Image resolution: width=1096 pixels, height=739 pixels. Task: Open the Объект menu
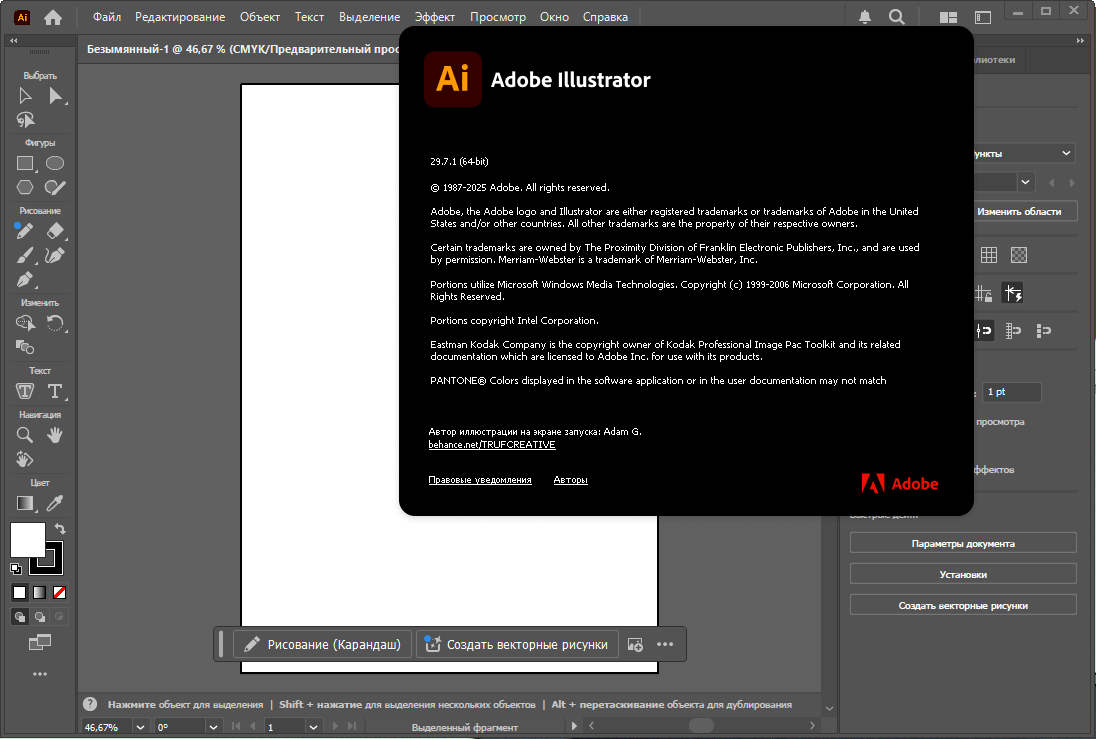[260, 17]
